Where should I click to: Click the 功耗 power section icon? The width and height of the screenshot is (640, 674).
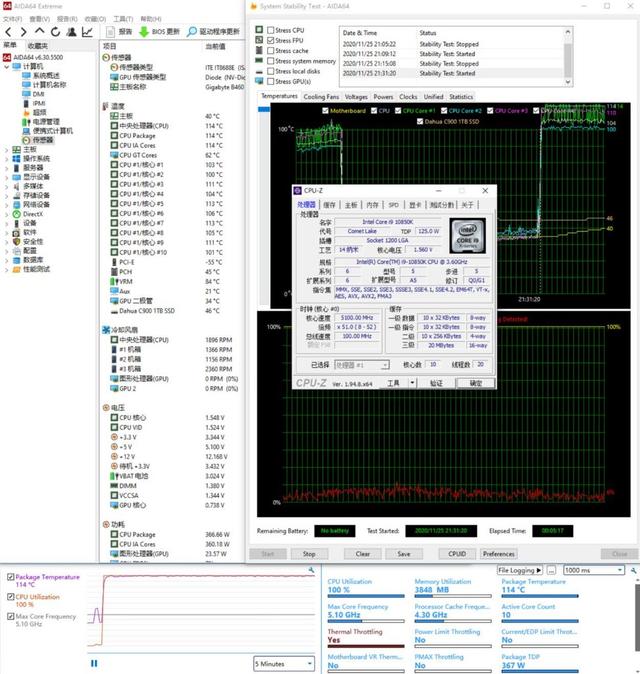pos(106,524)
